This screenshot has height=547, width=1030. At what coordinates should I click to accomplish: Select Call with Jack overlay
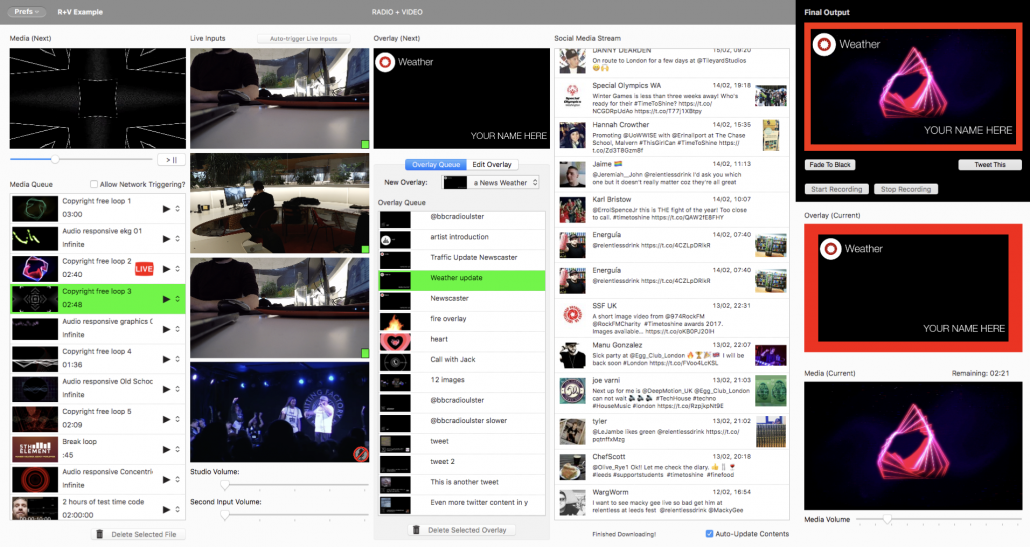click(462, 362)
